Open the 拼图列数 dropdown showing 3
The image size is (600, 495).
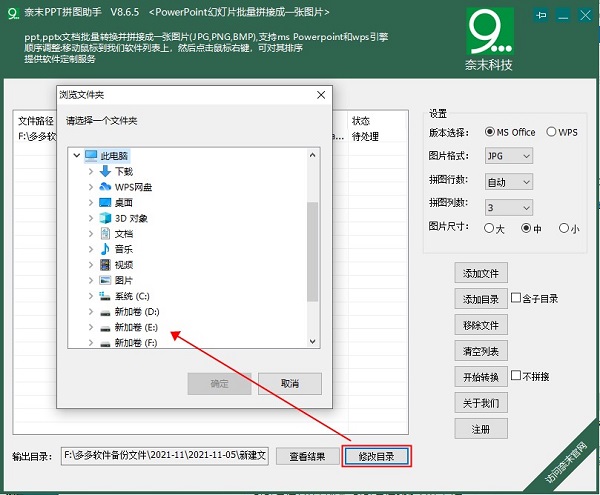(509, 207)
